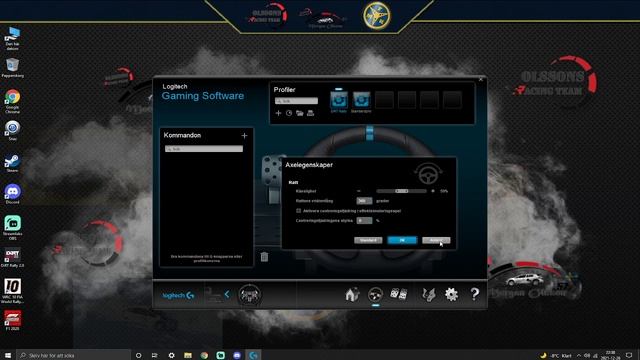This screenshot has height=360, width=640.
Task: Click the Avbryt cancel button
Action: point(436,240)
